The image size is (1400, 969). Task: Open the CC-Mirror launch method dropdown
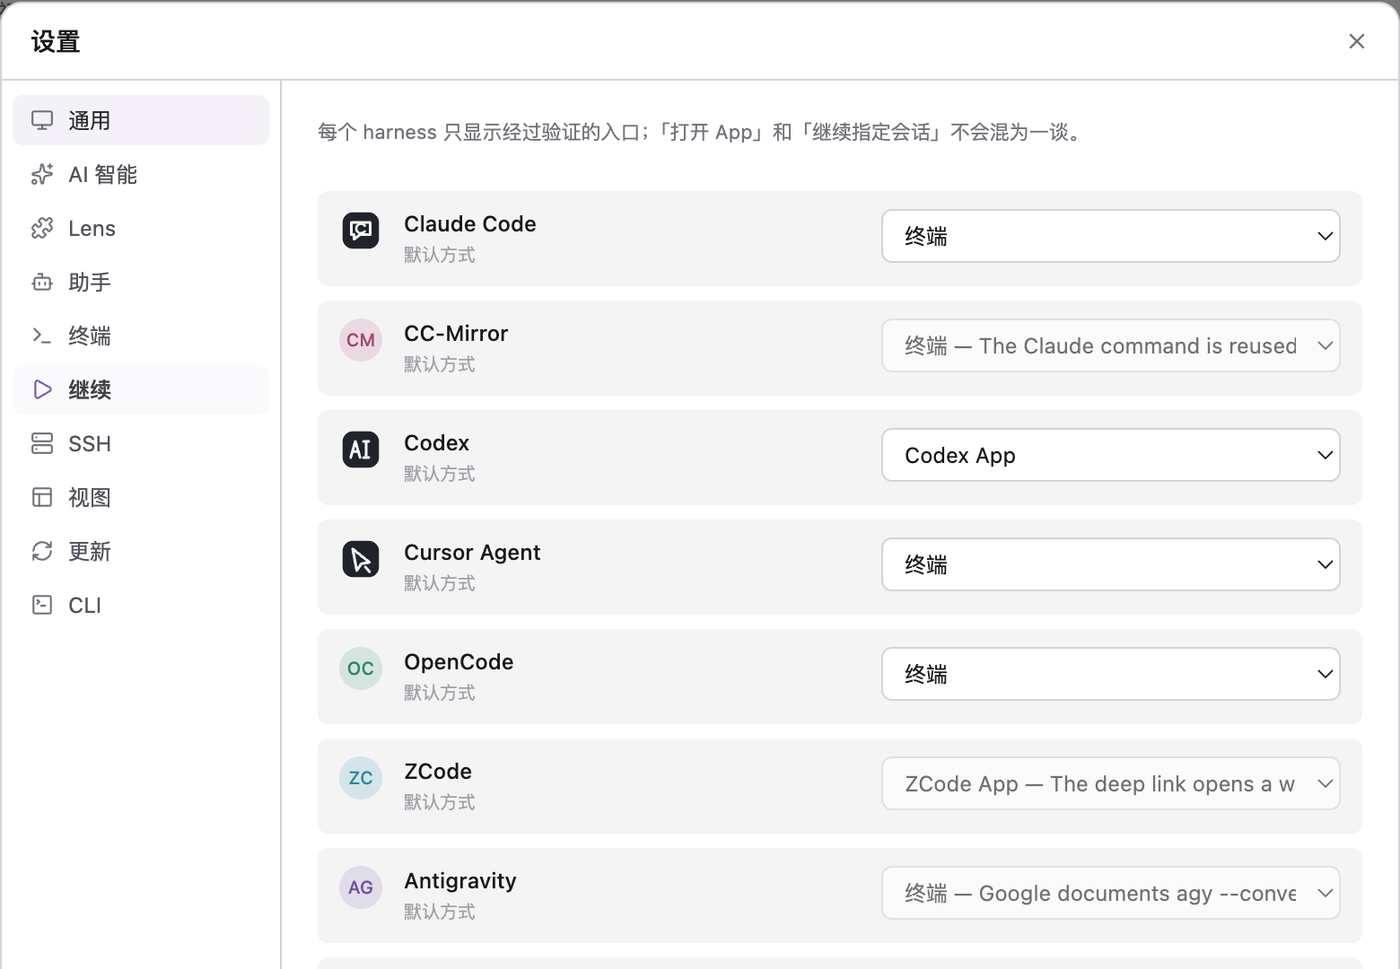click(x=1111, y=346)
